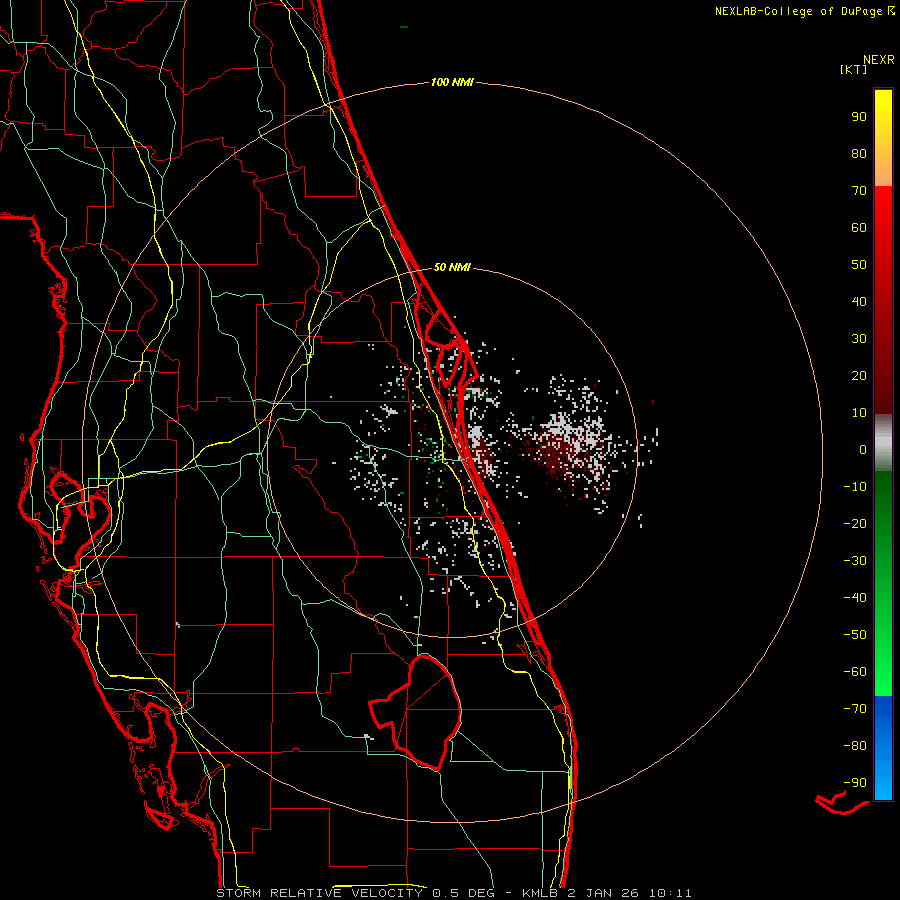Click the 40 value on velocity scale
Viewport: 900px width, 900px height.
[859, 301]
